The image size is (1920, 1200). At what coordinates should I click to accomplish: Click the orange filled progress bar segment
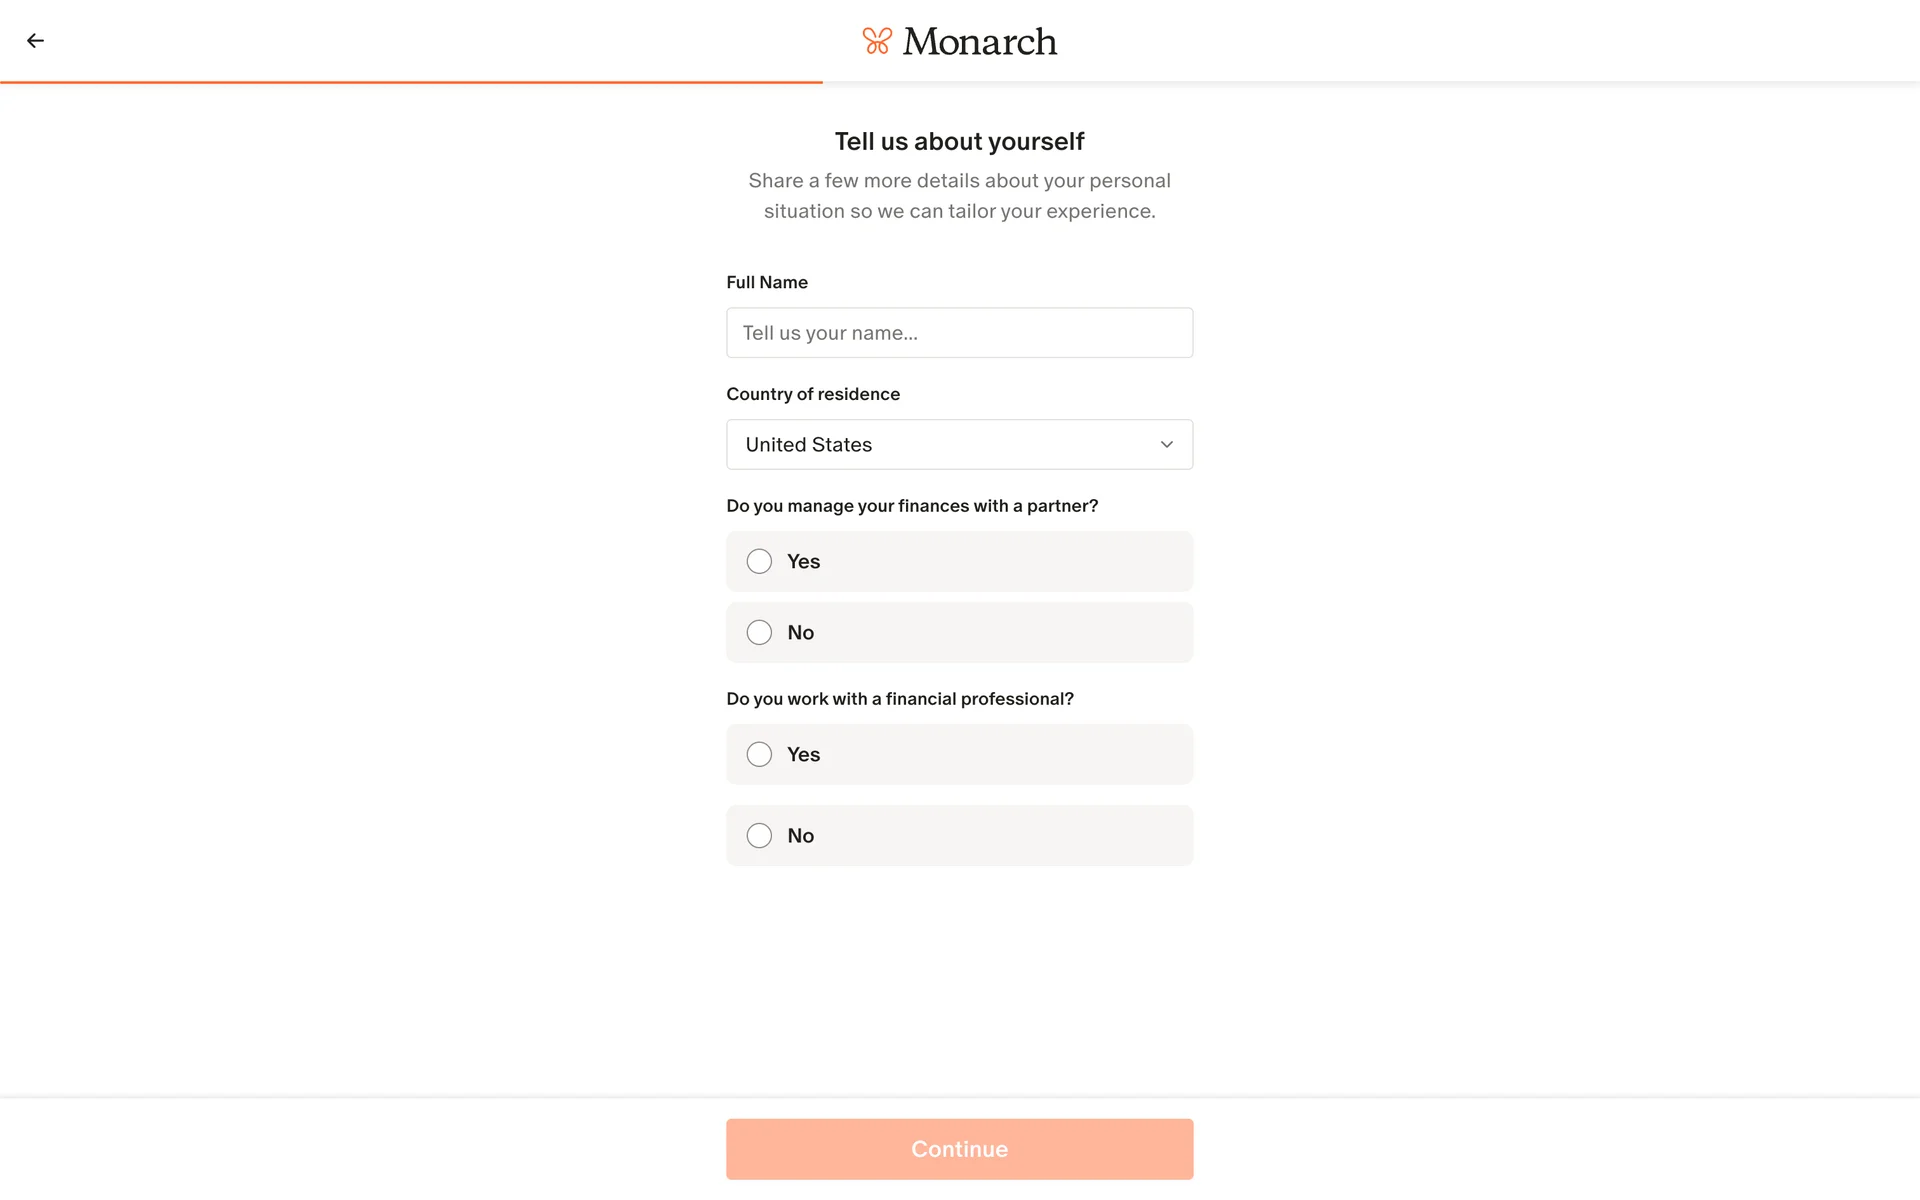[410, 82]
